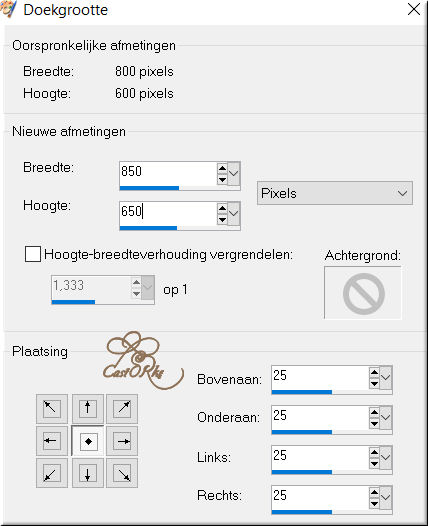This screenshot has height=526, width=428.
Task: Select the bottom-left placement arrow
Action: (x=52, y=473)
